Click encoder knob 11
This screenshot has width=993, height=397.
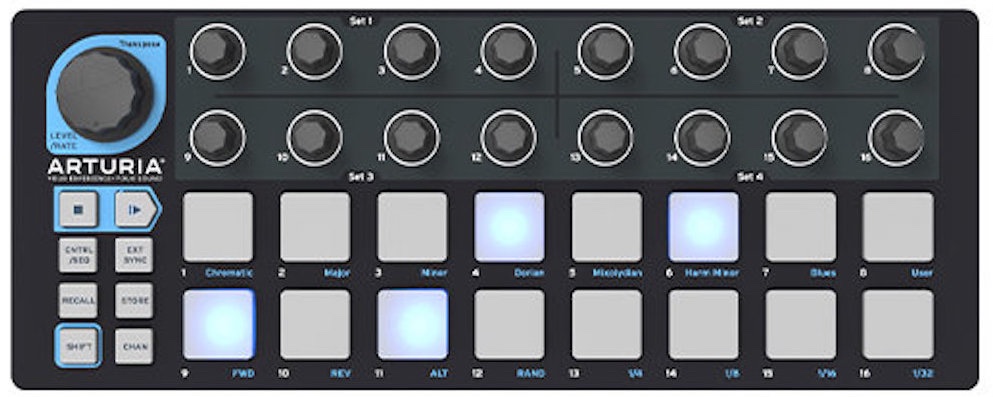pyautogui.click(x=412, y=137)
